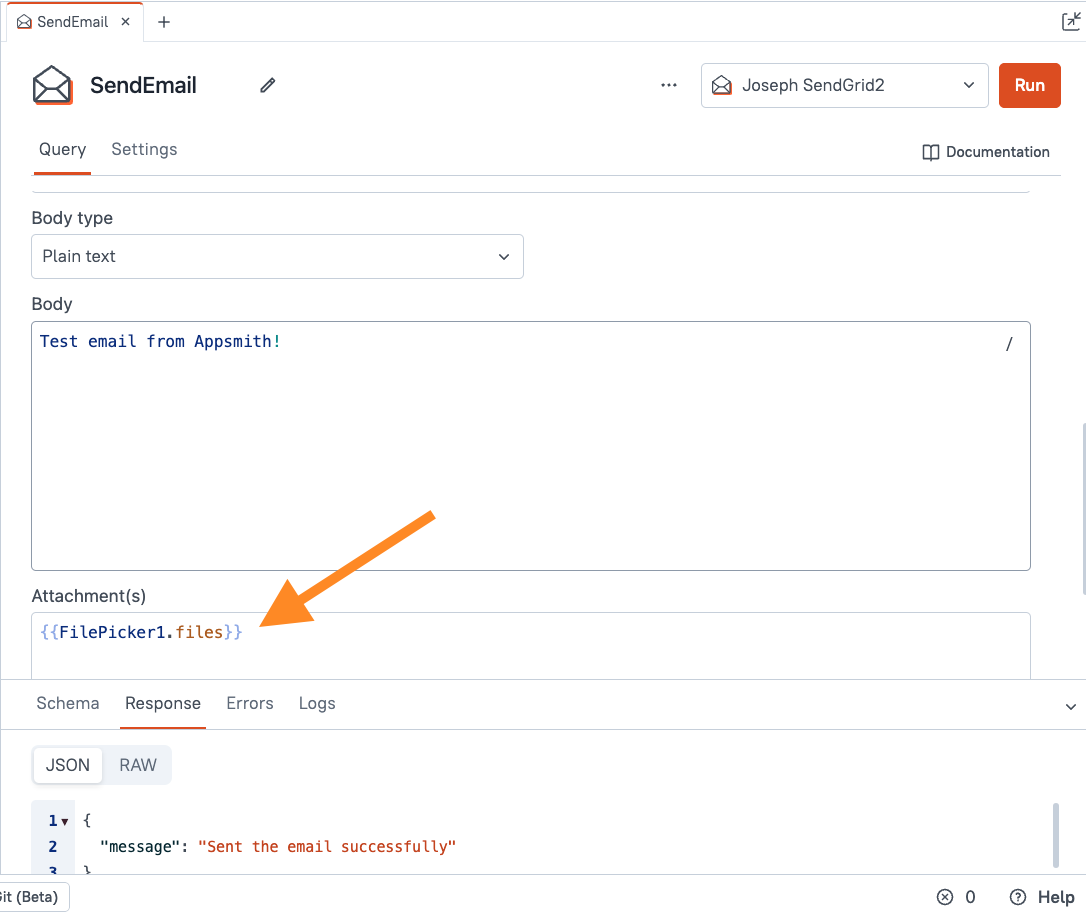Image resolution: width=1086 pixels, height=916 pixels.
Task: Click the expand-to-canvas icon in top right
Action: tap(1071, 20)
